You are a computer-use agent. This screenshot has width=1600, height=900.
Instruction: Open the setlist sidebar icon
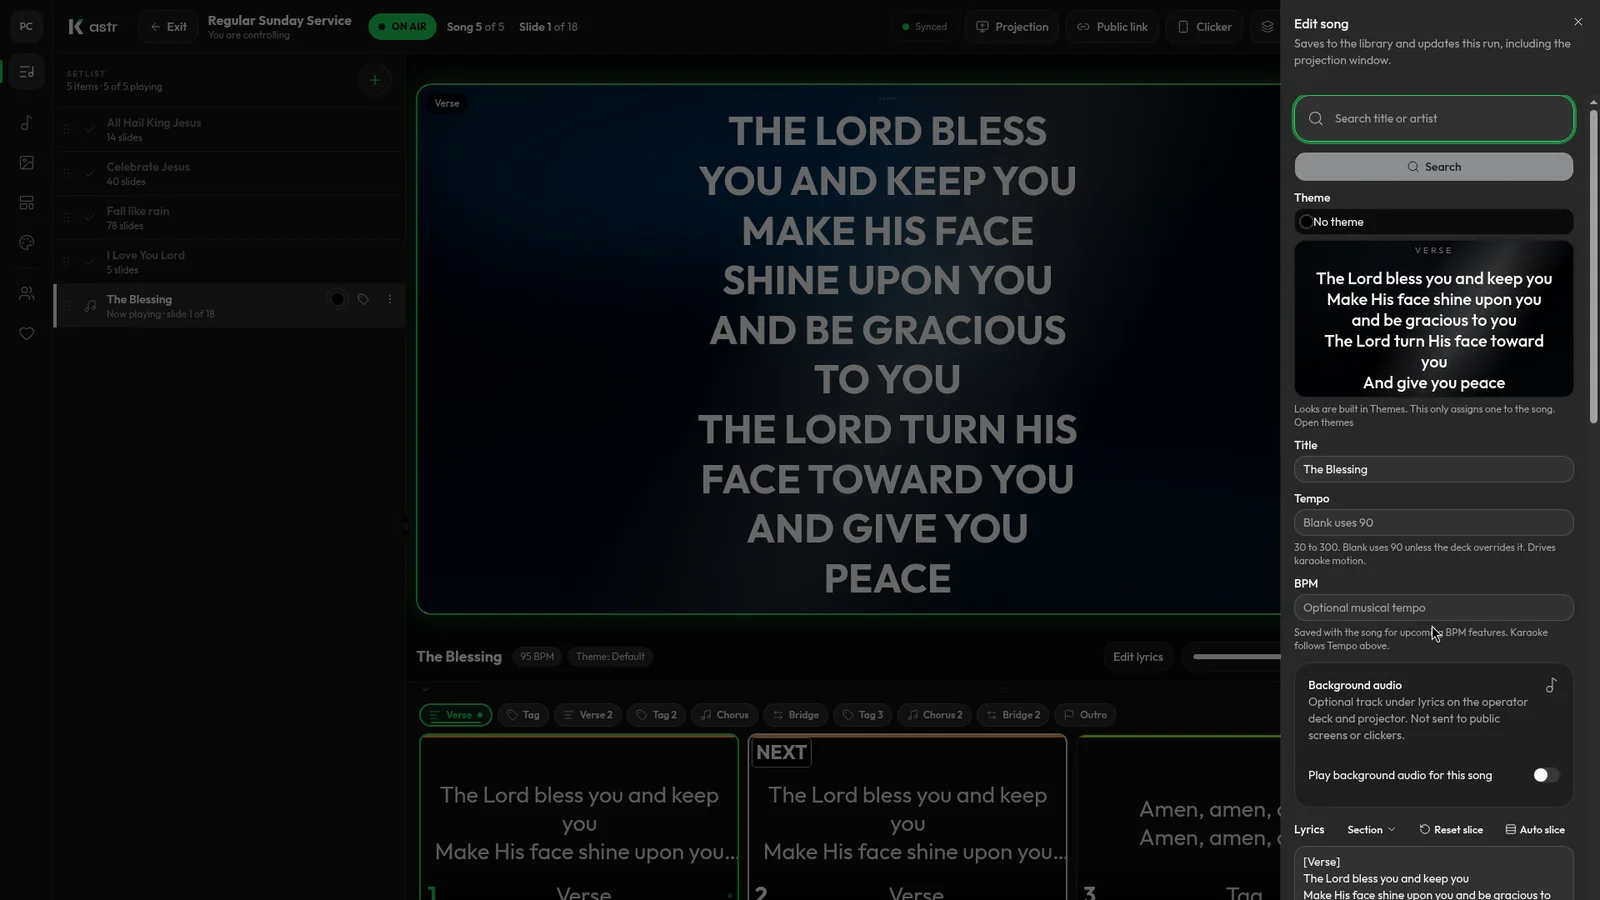(27, 72)
